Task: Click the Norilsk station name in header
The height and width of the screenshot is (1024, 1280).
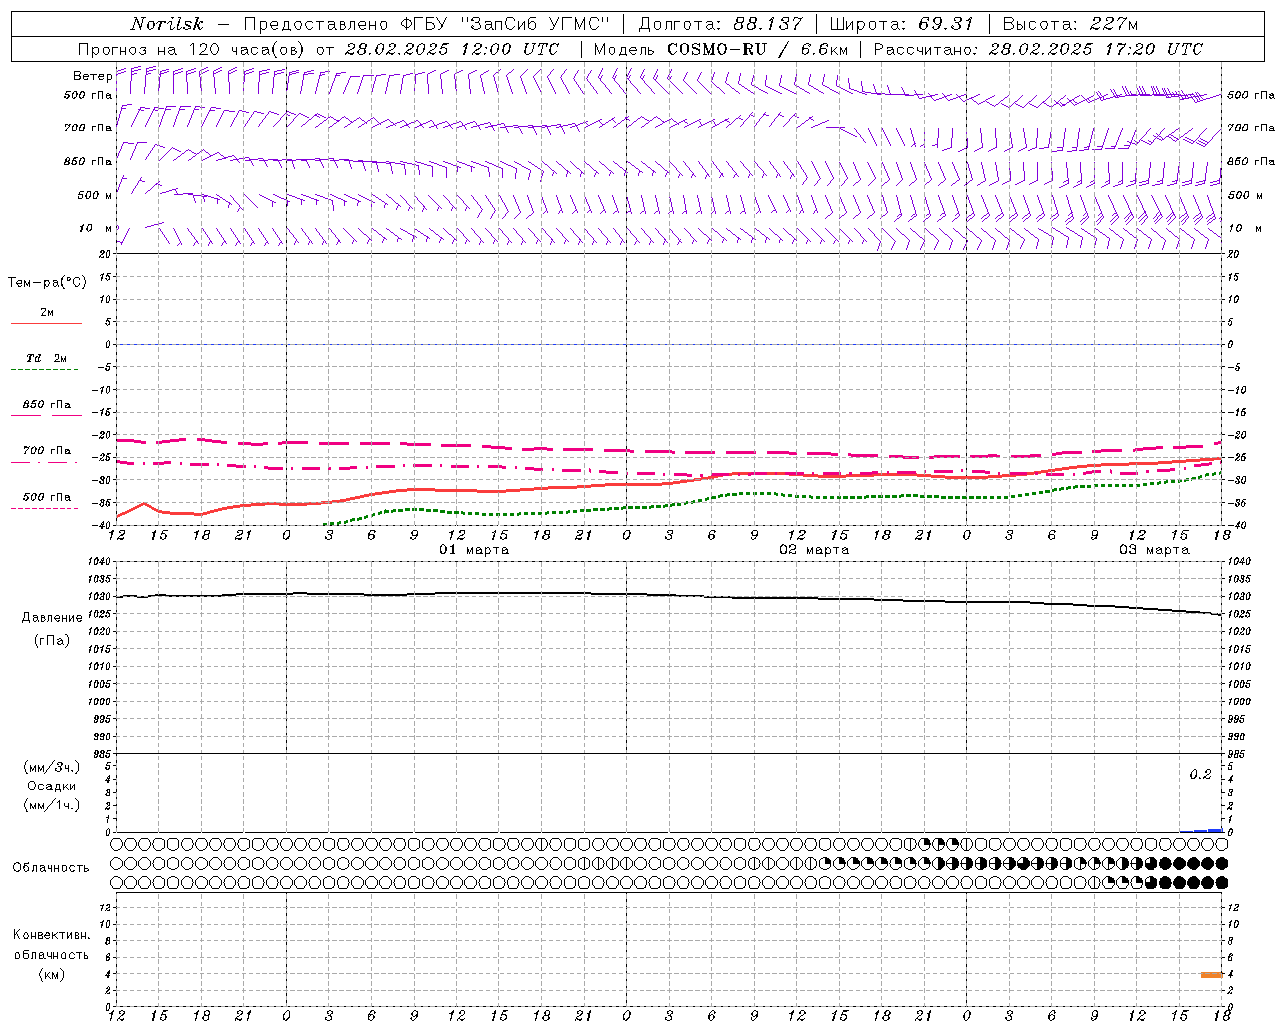Action: (167, 24)
